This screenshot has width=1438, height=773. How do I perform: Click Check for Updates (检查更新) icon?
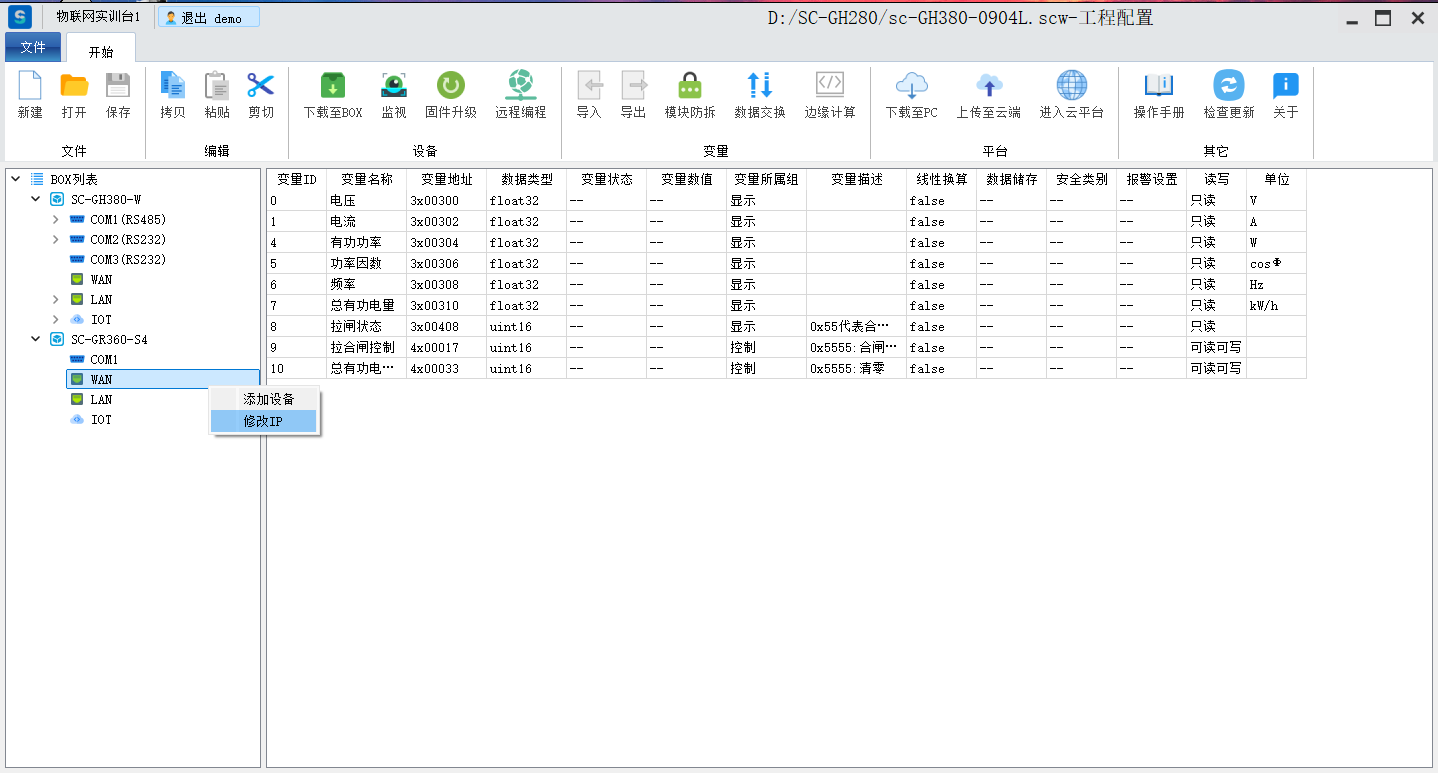coord(1228,87)
